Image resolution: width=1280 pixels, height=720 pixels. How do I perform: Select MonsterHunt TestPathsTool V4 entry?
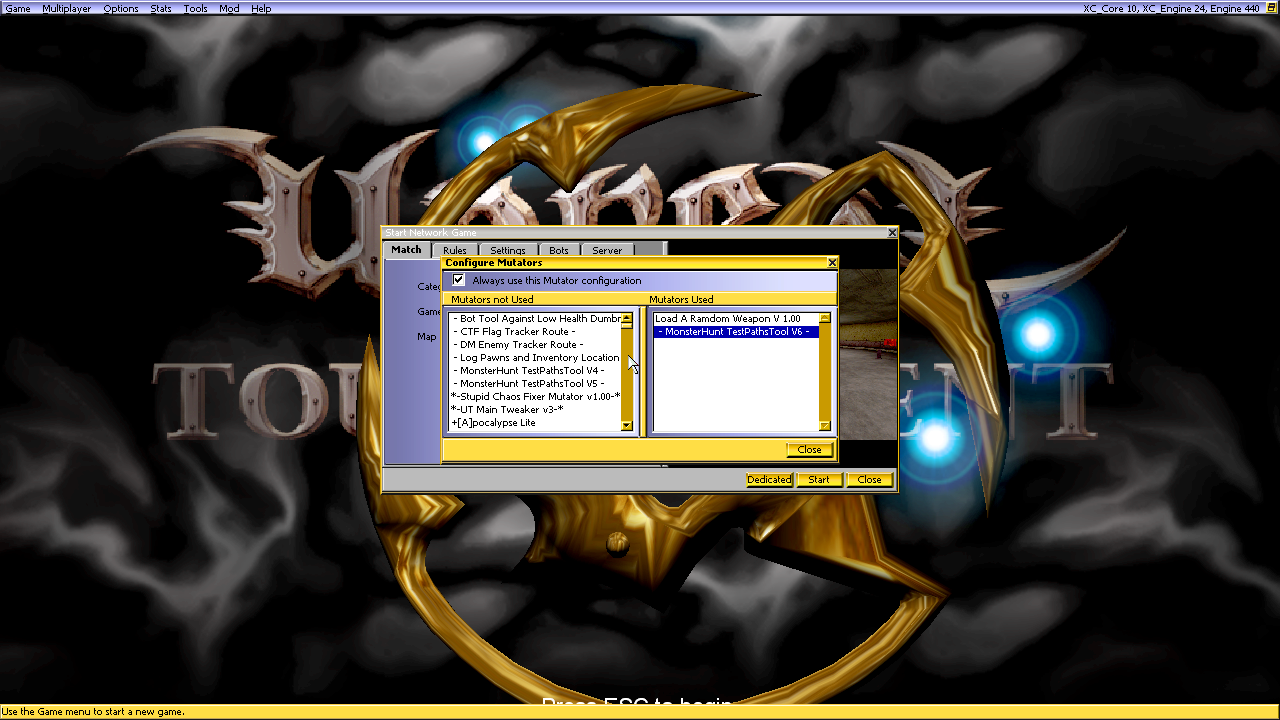535,371
